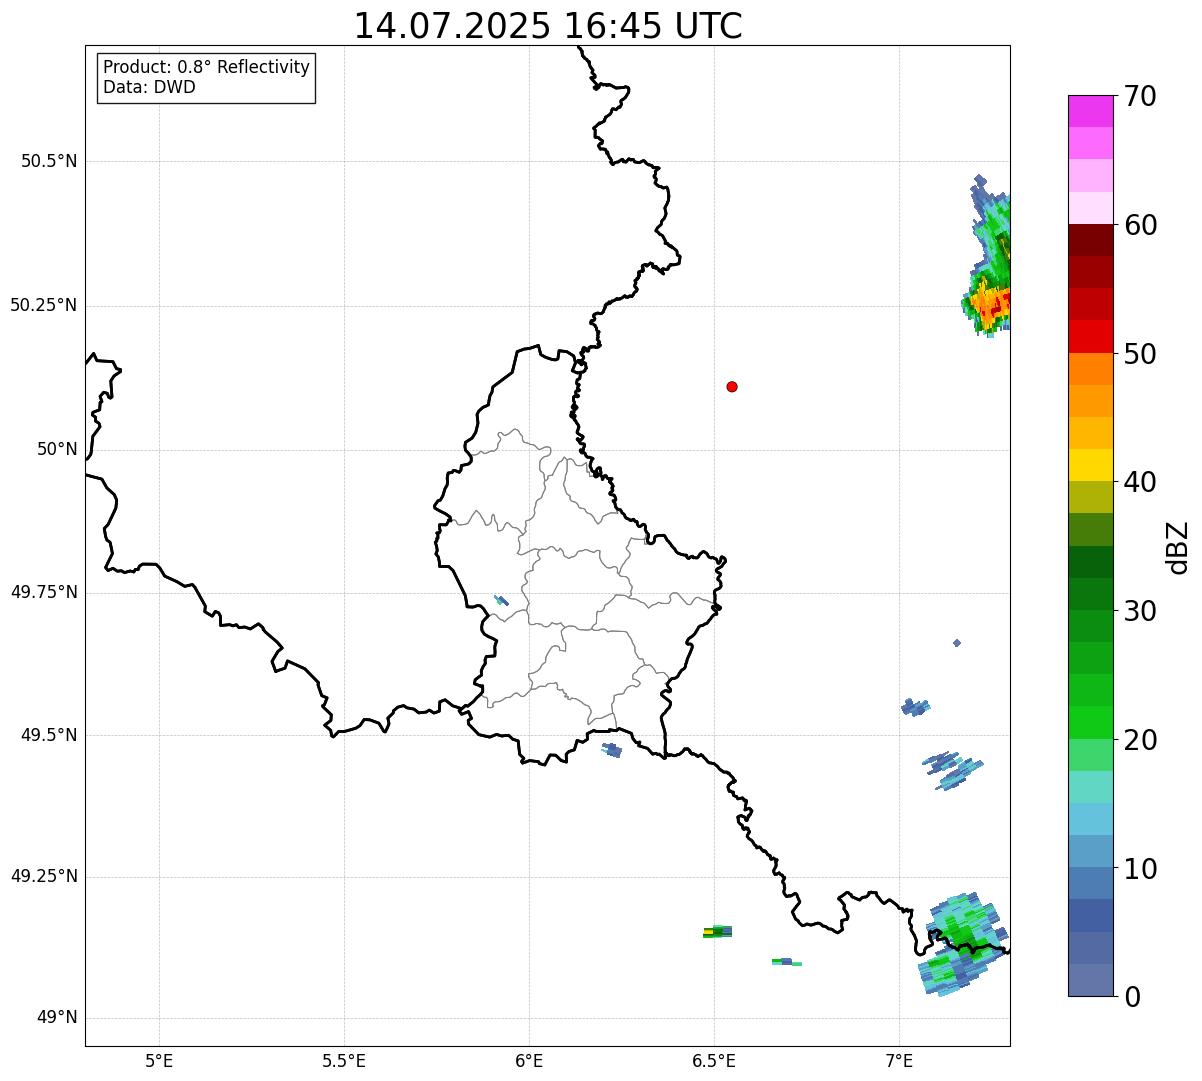Screen dimensions: 1202x1081
Task: Click the bright yellow colorbar segment at 40-42
Action: click(x=1090, y=465)
